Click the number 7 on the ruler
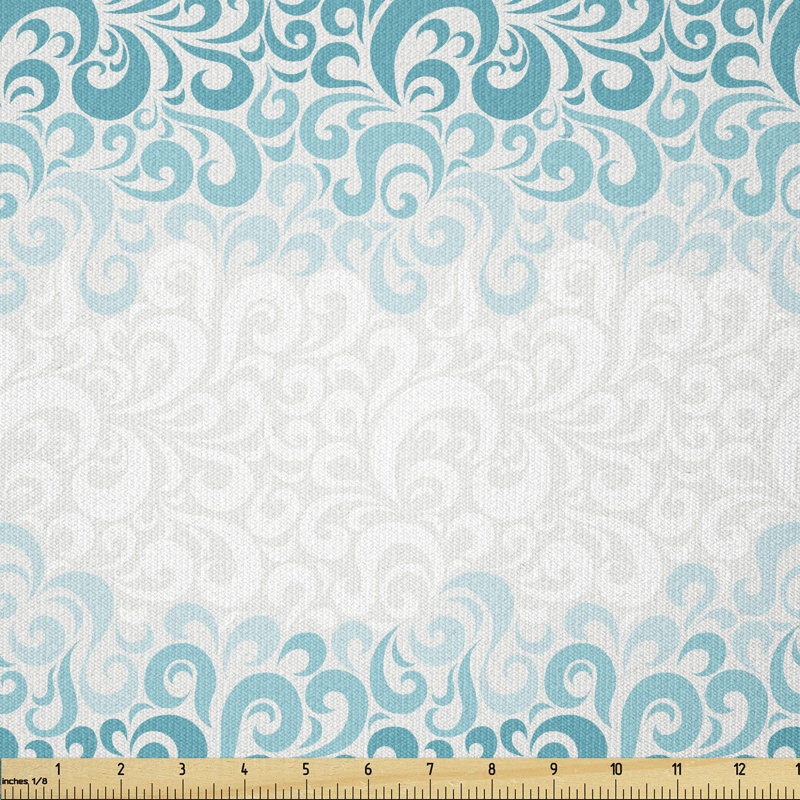The height and width of the screenshot is (800, 800). pos(430,769)
